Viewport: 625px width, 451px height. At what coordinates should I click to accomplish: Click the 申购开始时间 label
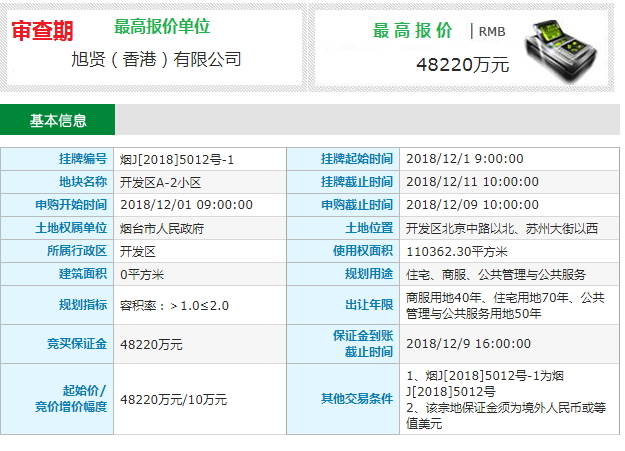[71, 205]
